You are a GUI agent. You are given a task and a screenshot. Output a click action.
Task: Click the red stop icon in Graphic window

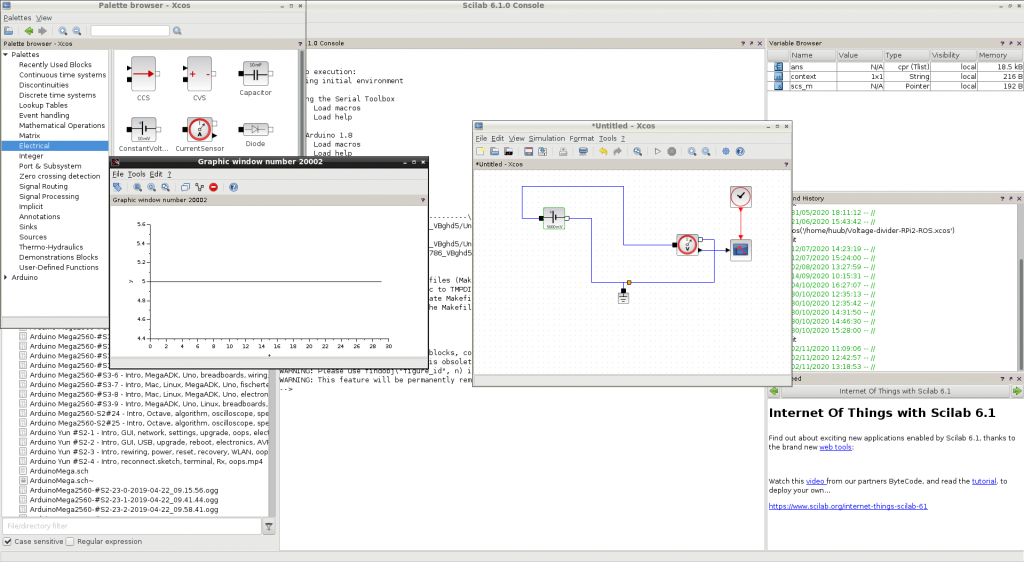tap(214, 187)
